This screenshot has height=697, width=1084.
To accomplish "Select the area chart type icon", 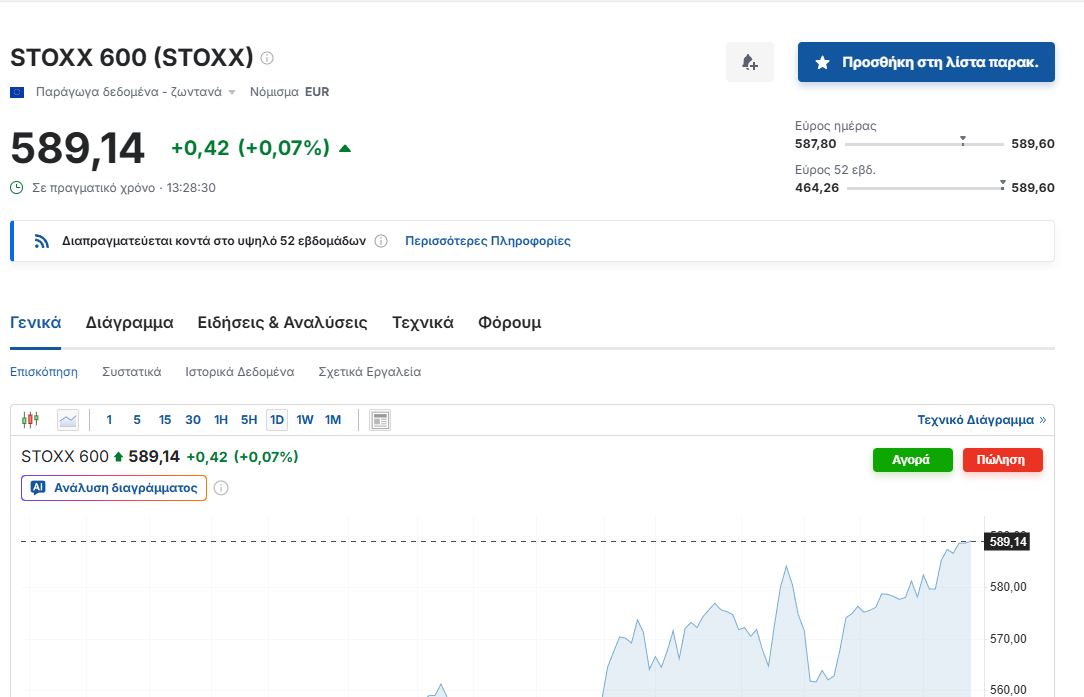I will tap(68, 420).
